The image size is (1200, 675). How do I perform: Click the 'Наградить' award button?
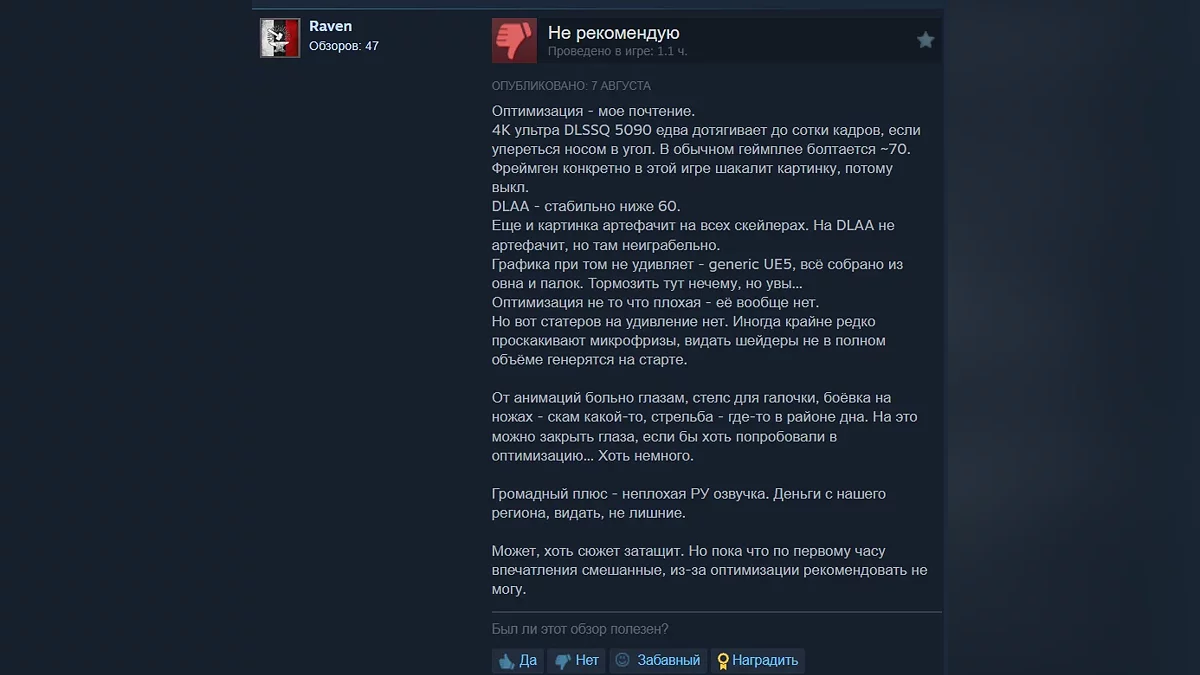758,660
